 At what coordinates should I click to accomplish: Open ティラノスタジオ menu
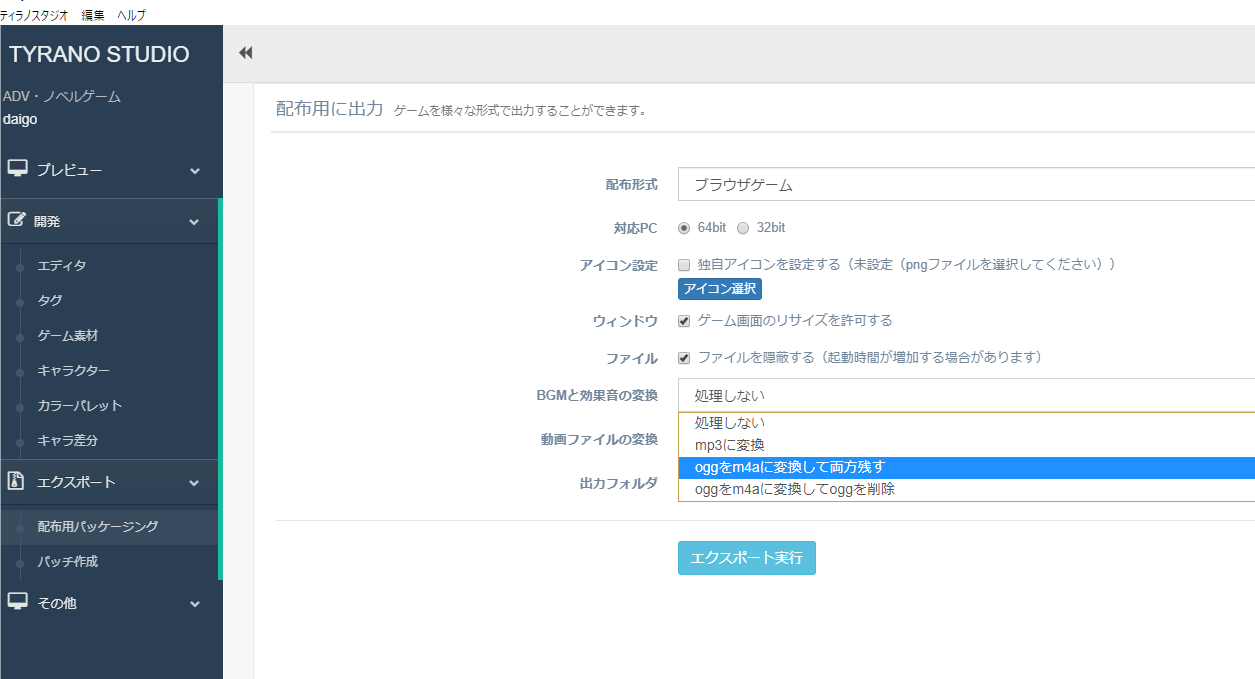pos(33,15)
